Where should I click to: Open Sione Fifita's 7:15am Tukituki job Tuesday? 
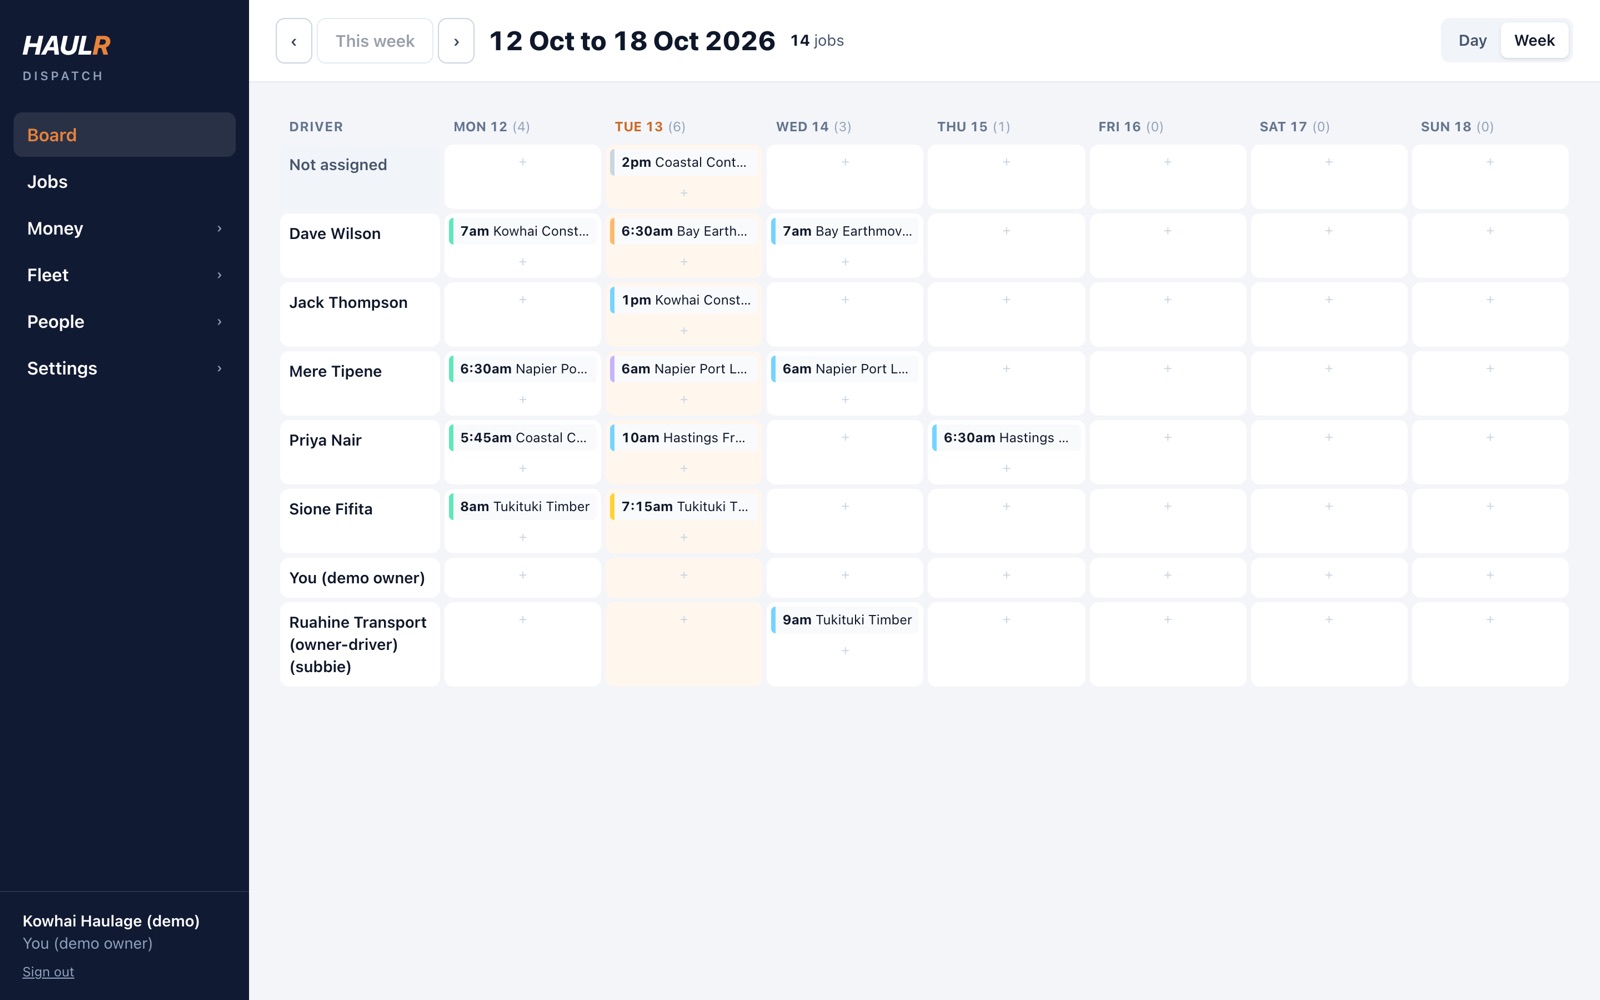(684, 507)
